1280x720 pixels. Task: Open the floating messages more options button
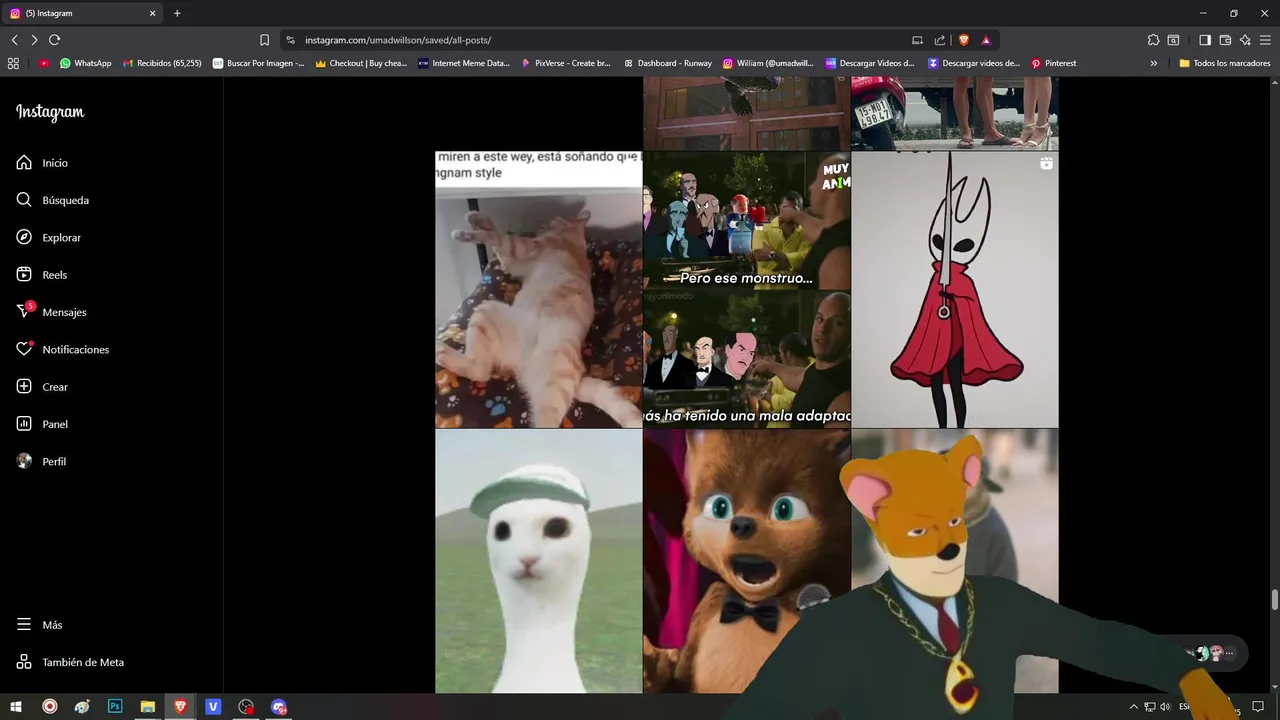click(1229, 653)
